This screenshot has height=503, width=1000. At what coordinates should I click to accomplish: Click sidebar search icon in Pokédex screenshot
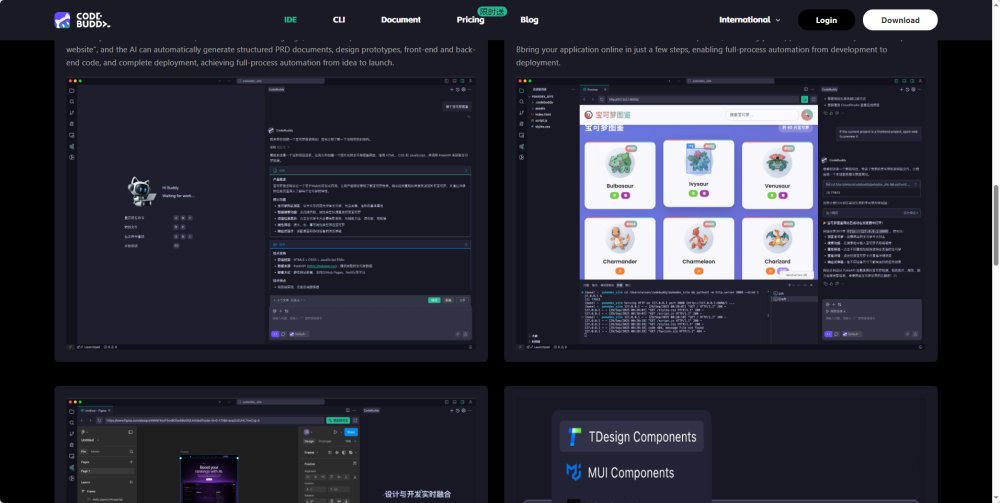click(522, 101)
